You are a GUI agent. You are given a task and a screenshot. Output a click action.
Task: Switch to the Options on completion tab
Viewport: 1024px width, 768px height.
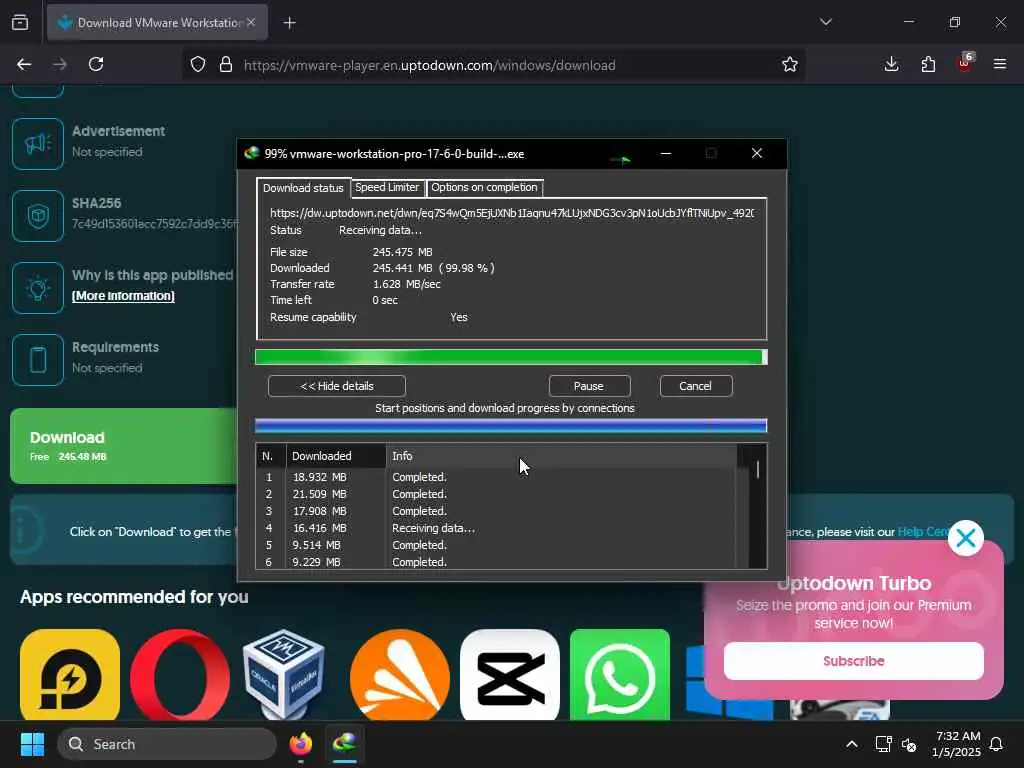click(485, 187)
